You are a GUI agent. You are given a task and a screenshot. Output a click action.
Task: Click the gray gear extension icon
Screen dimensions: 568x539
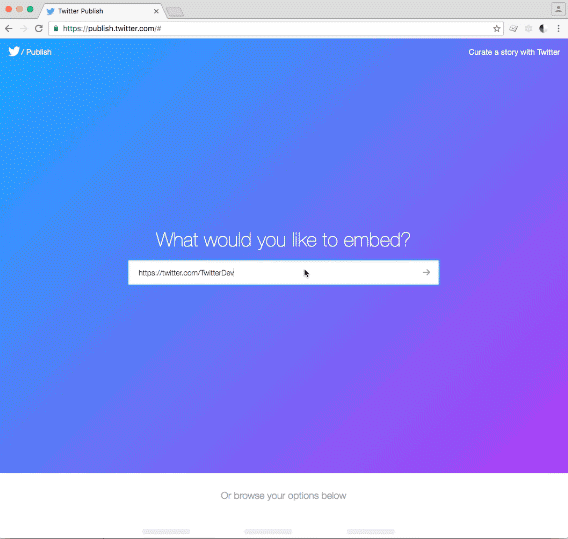point(529,29)
